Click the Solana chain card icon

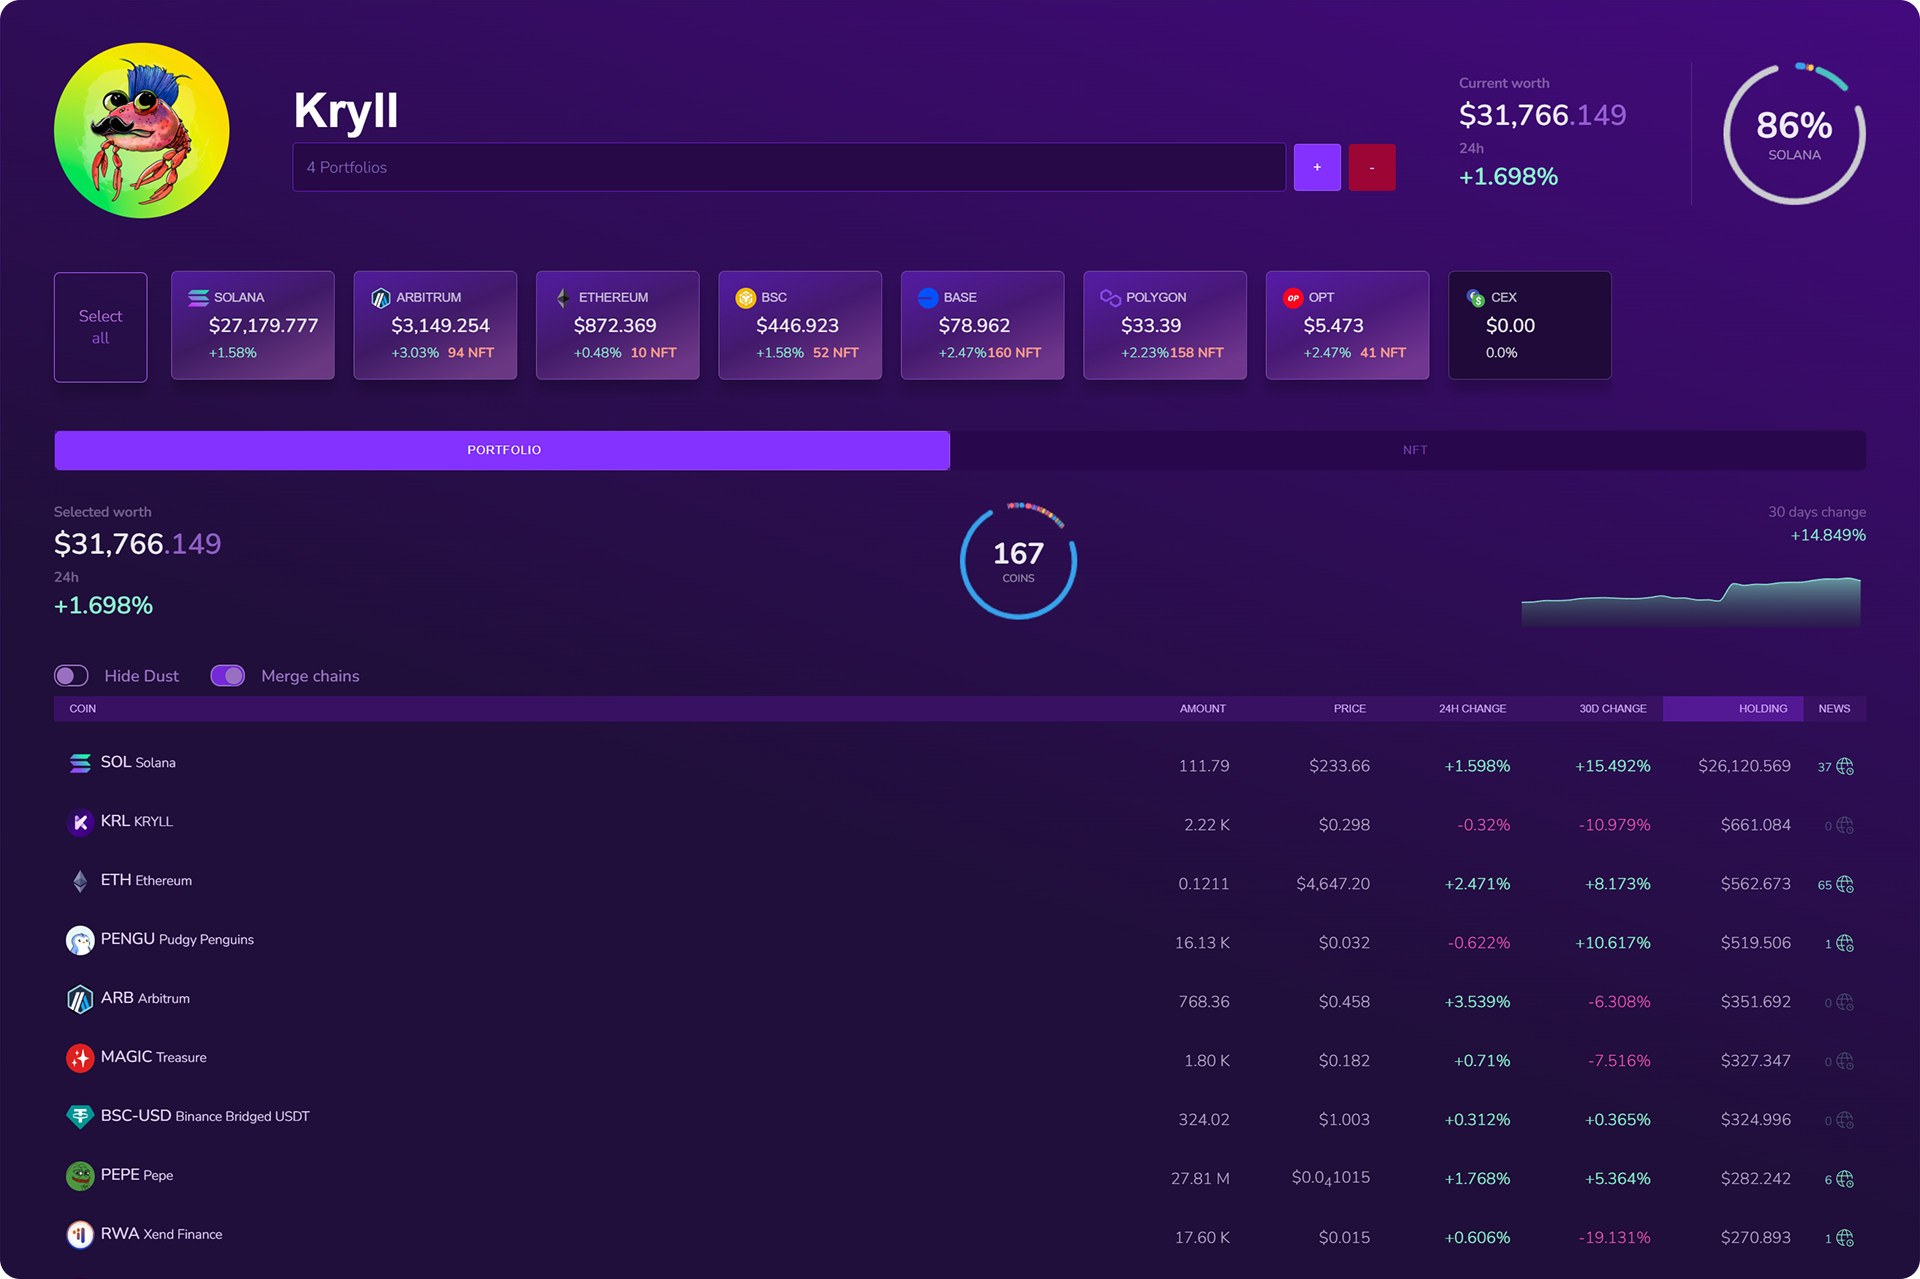click(x=198, y=297)
